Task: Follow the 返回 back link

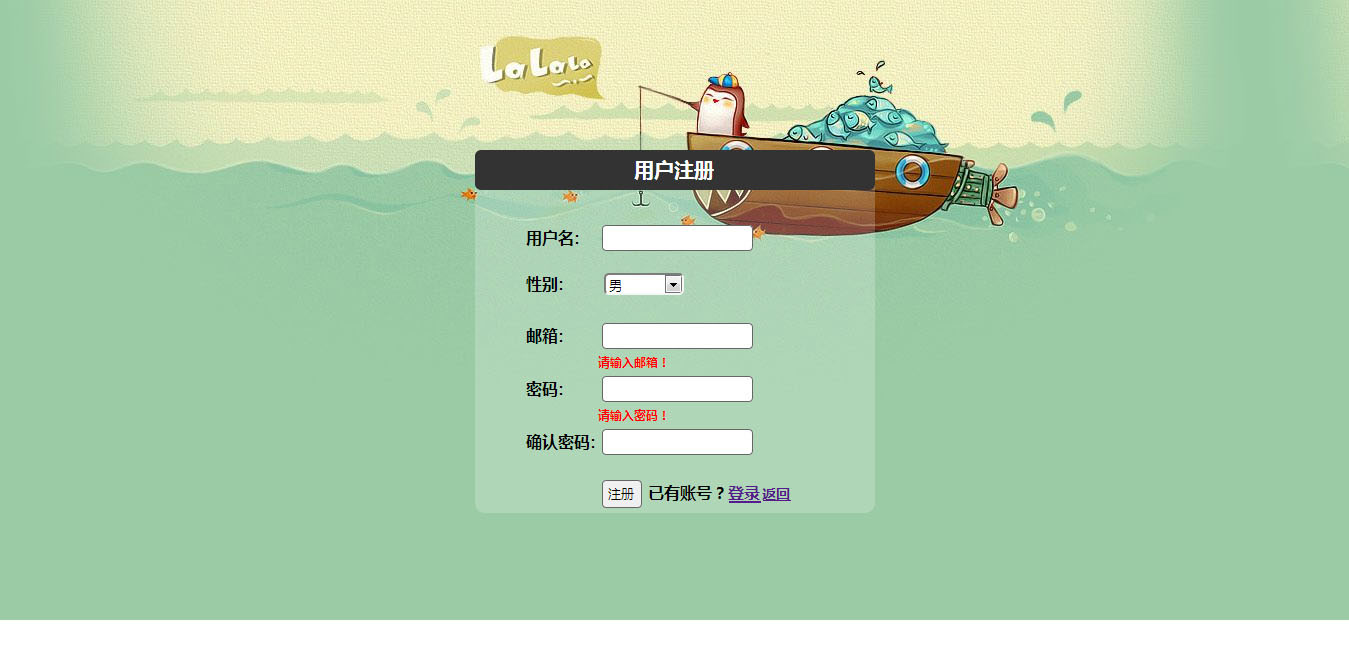Action: click(x=776, y=494)
